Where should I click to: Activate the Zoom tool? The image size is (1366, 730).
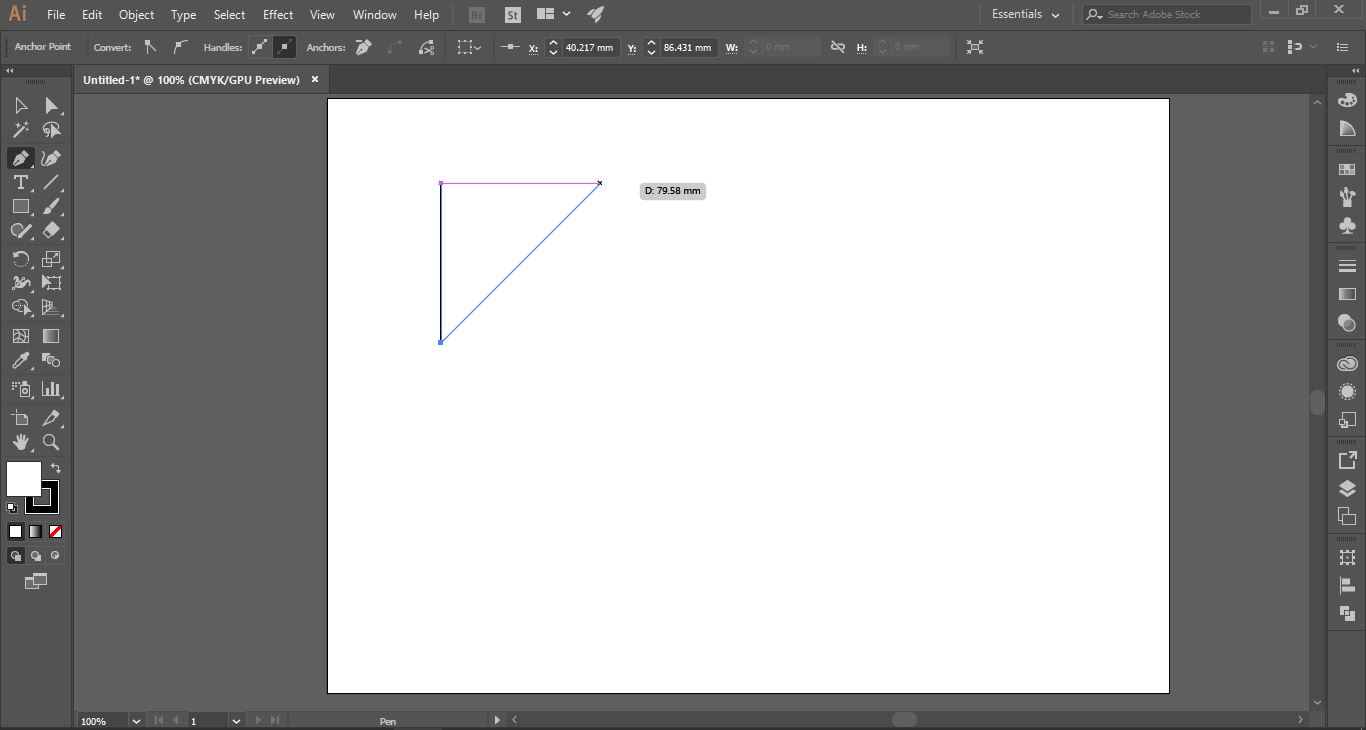[x=52, y=442]
